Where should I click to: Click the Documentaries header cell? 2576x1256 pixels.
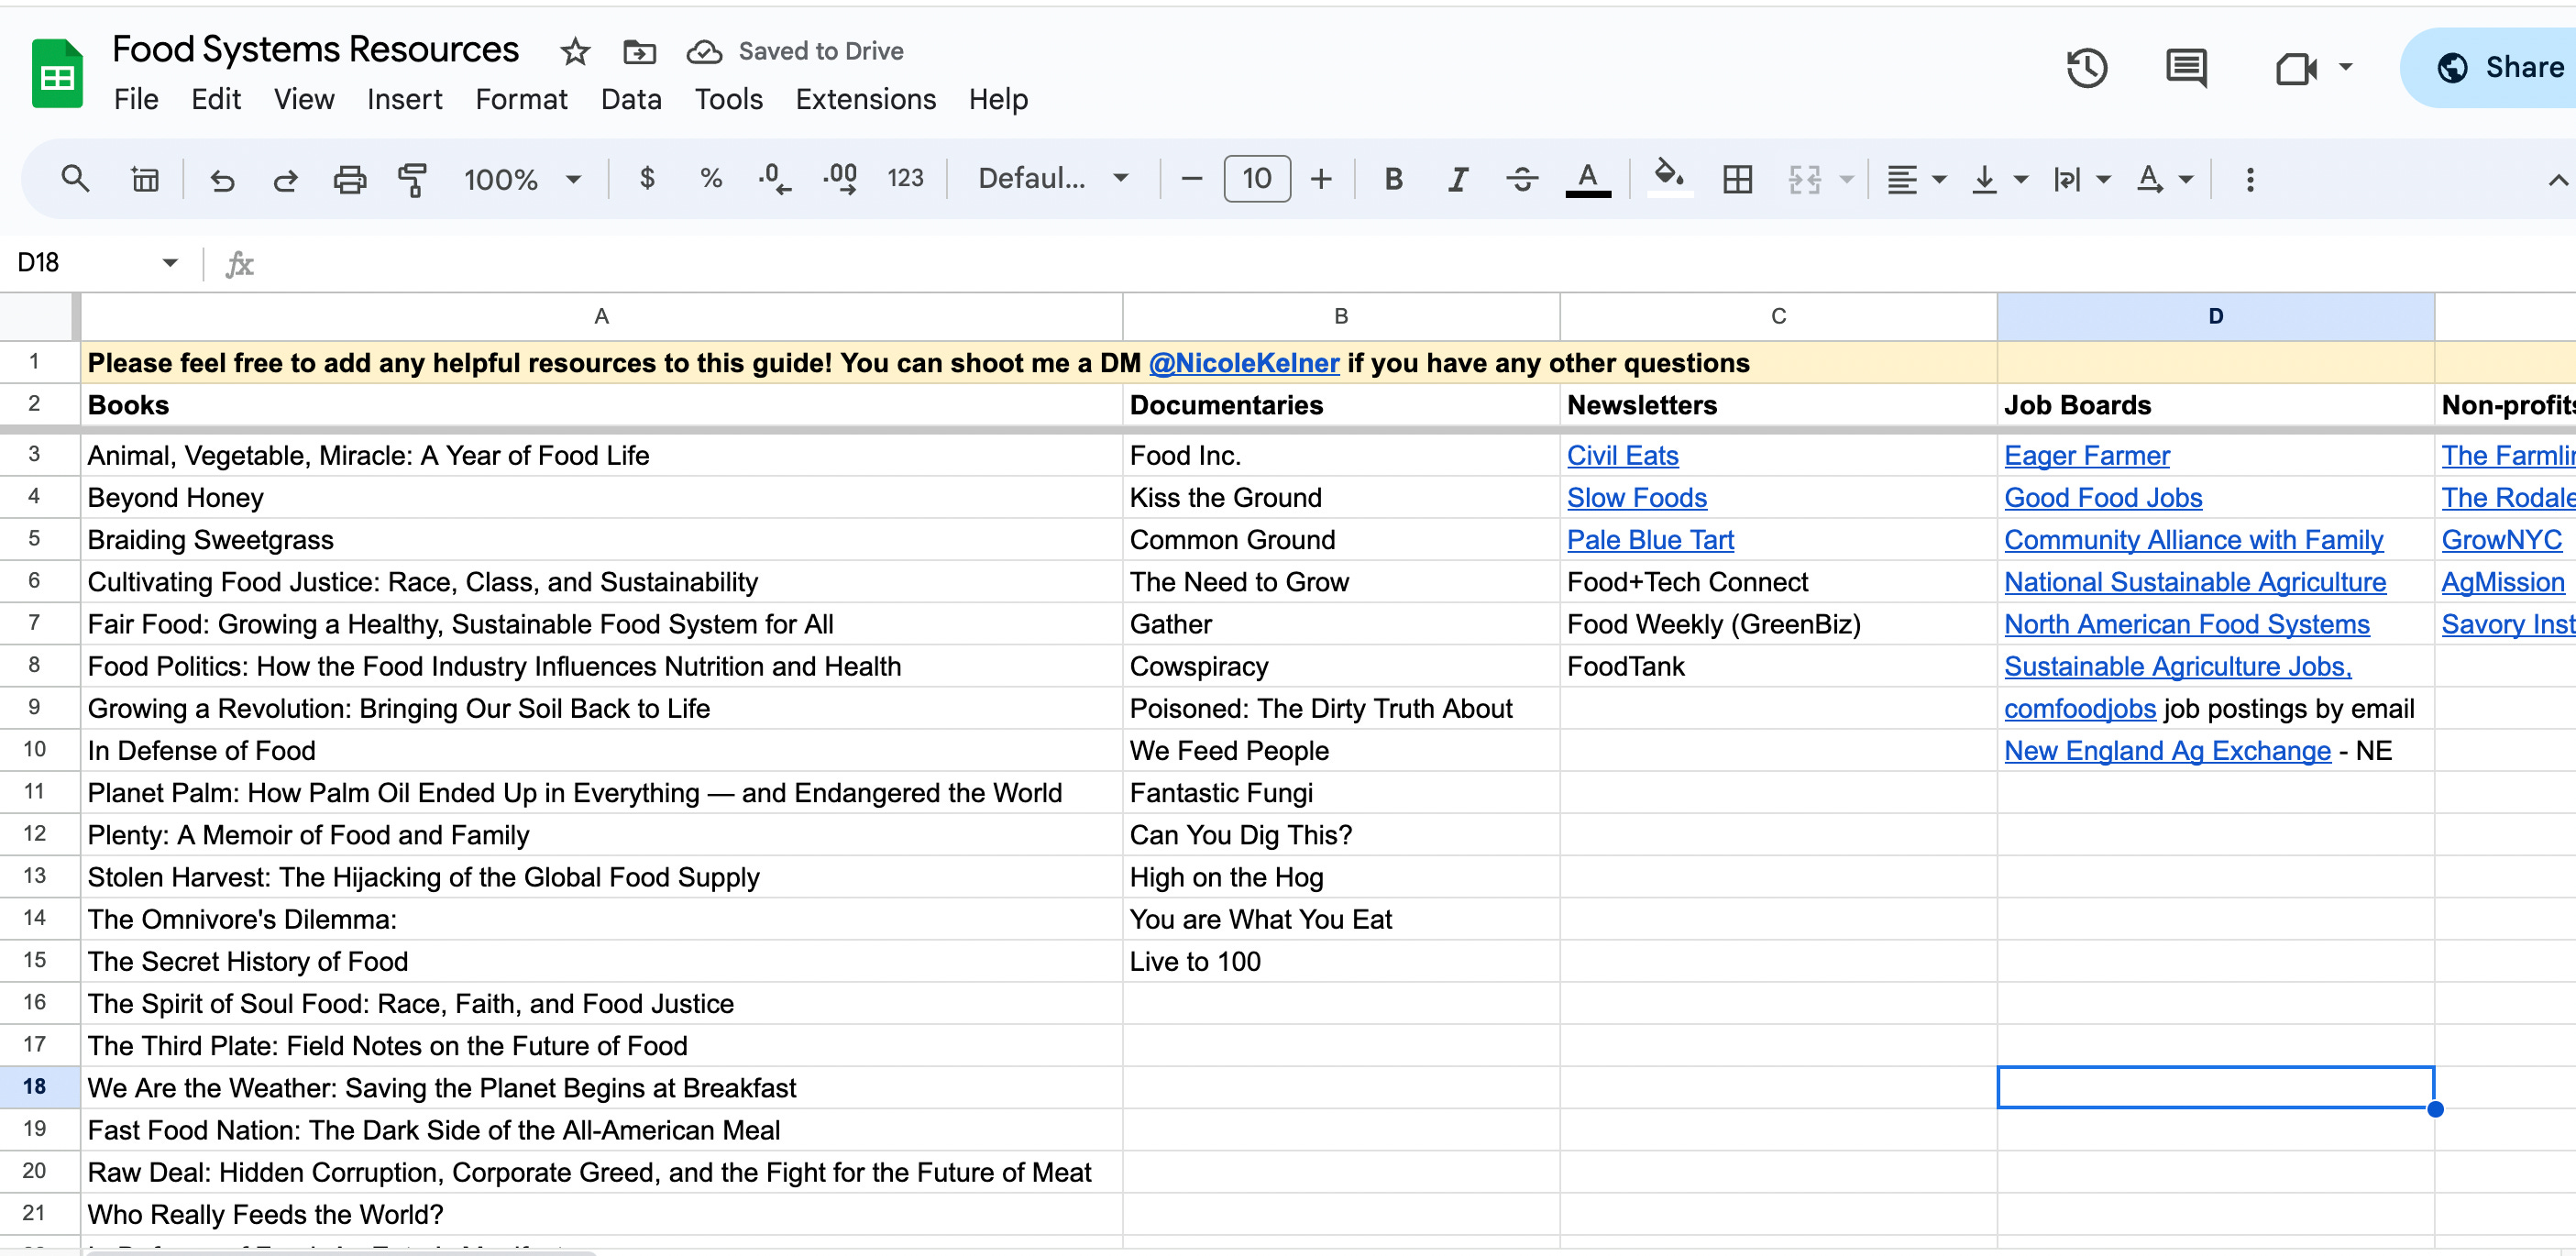pos(1340,405)
